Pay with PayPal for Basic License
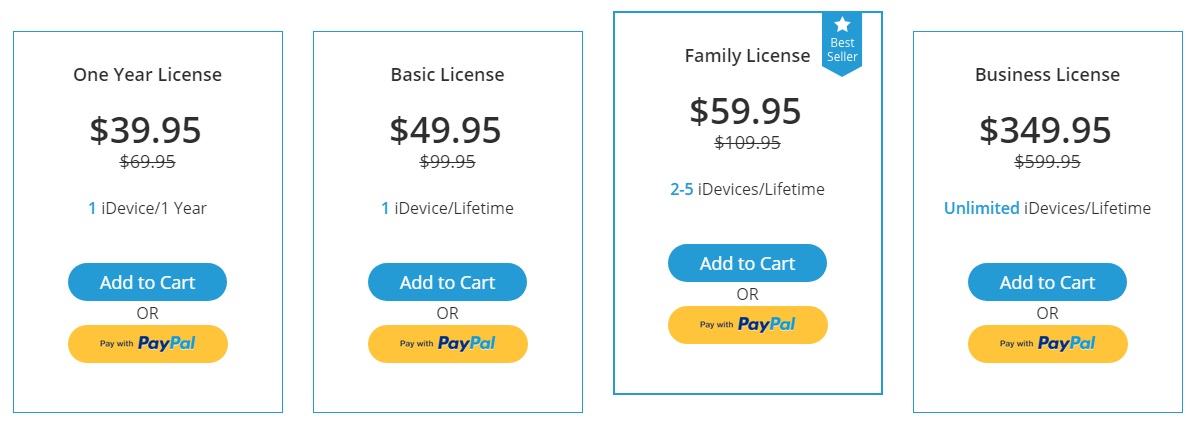Screen dimensions: 1196x428 (447, 343)
